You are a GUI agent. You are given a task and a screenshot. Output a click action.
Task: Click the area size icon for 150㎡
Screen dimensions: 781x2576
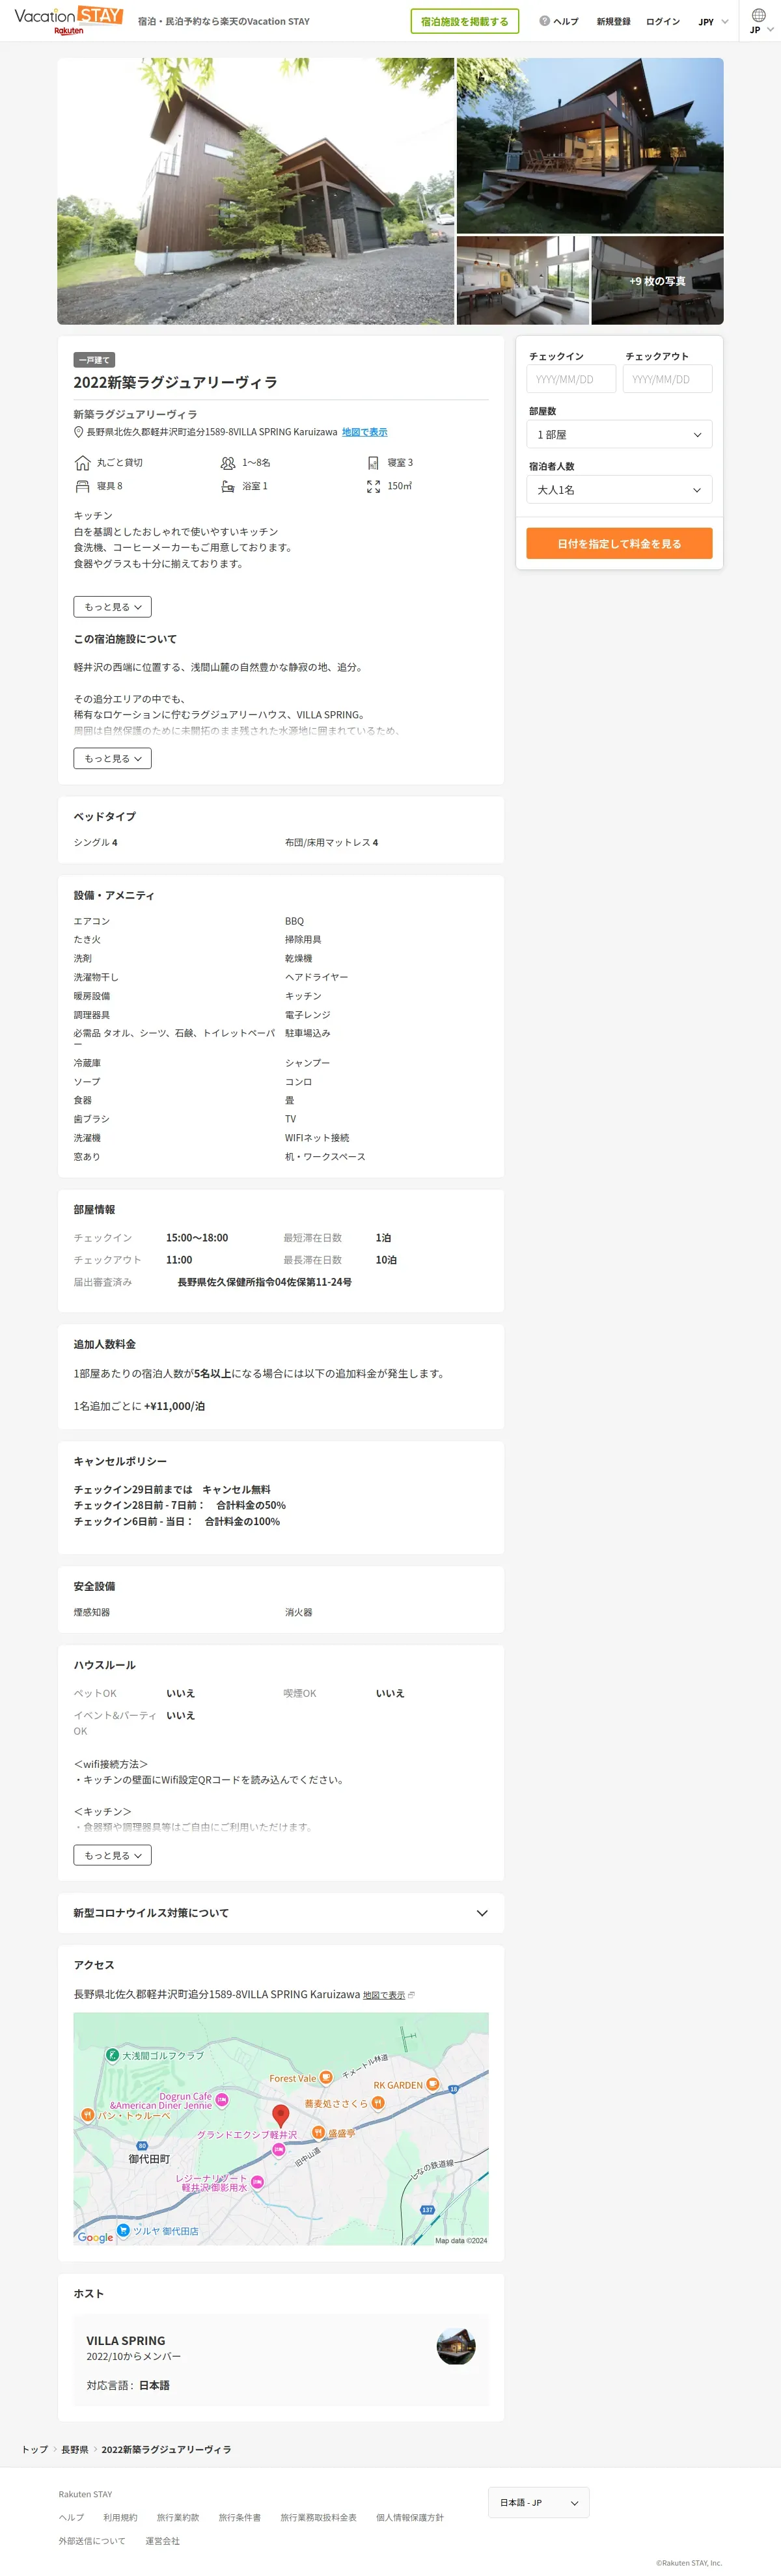tap(373, 486)
